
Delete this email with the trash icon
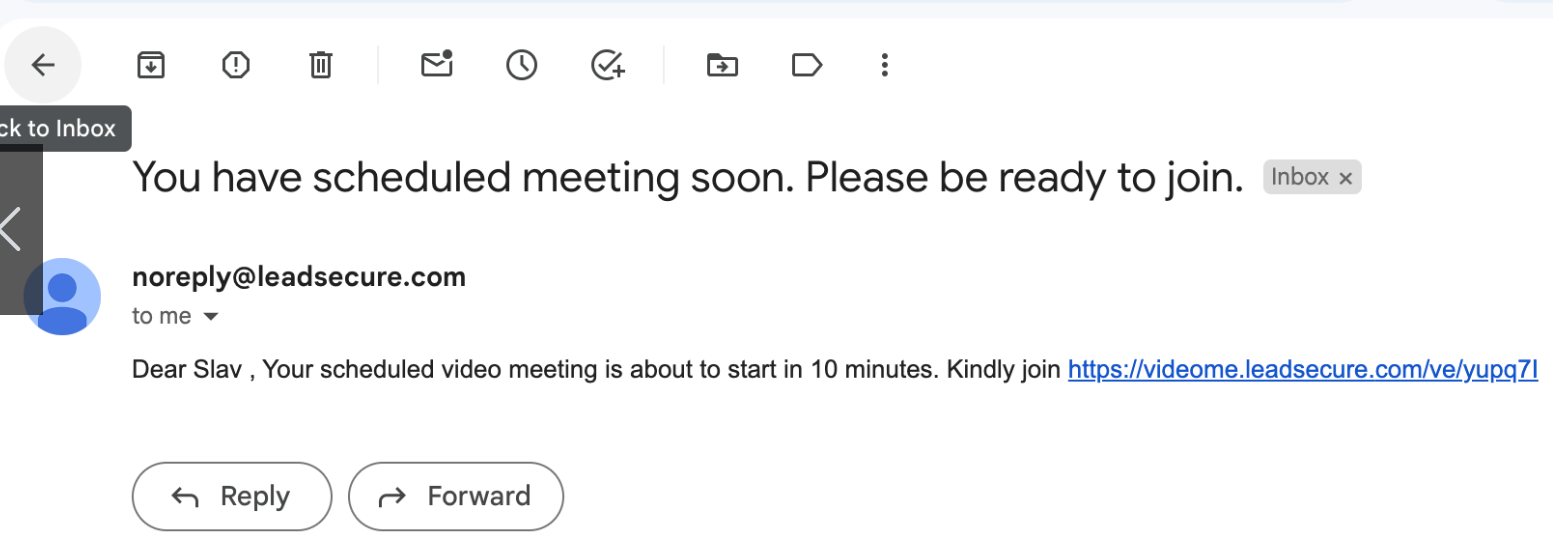coord(320,66)
